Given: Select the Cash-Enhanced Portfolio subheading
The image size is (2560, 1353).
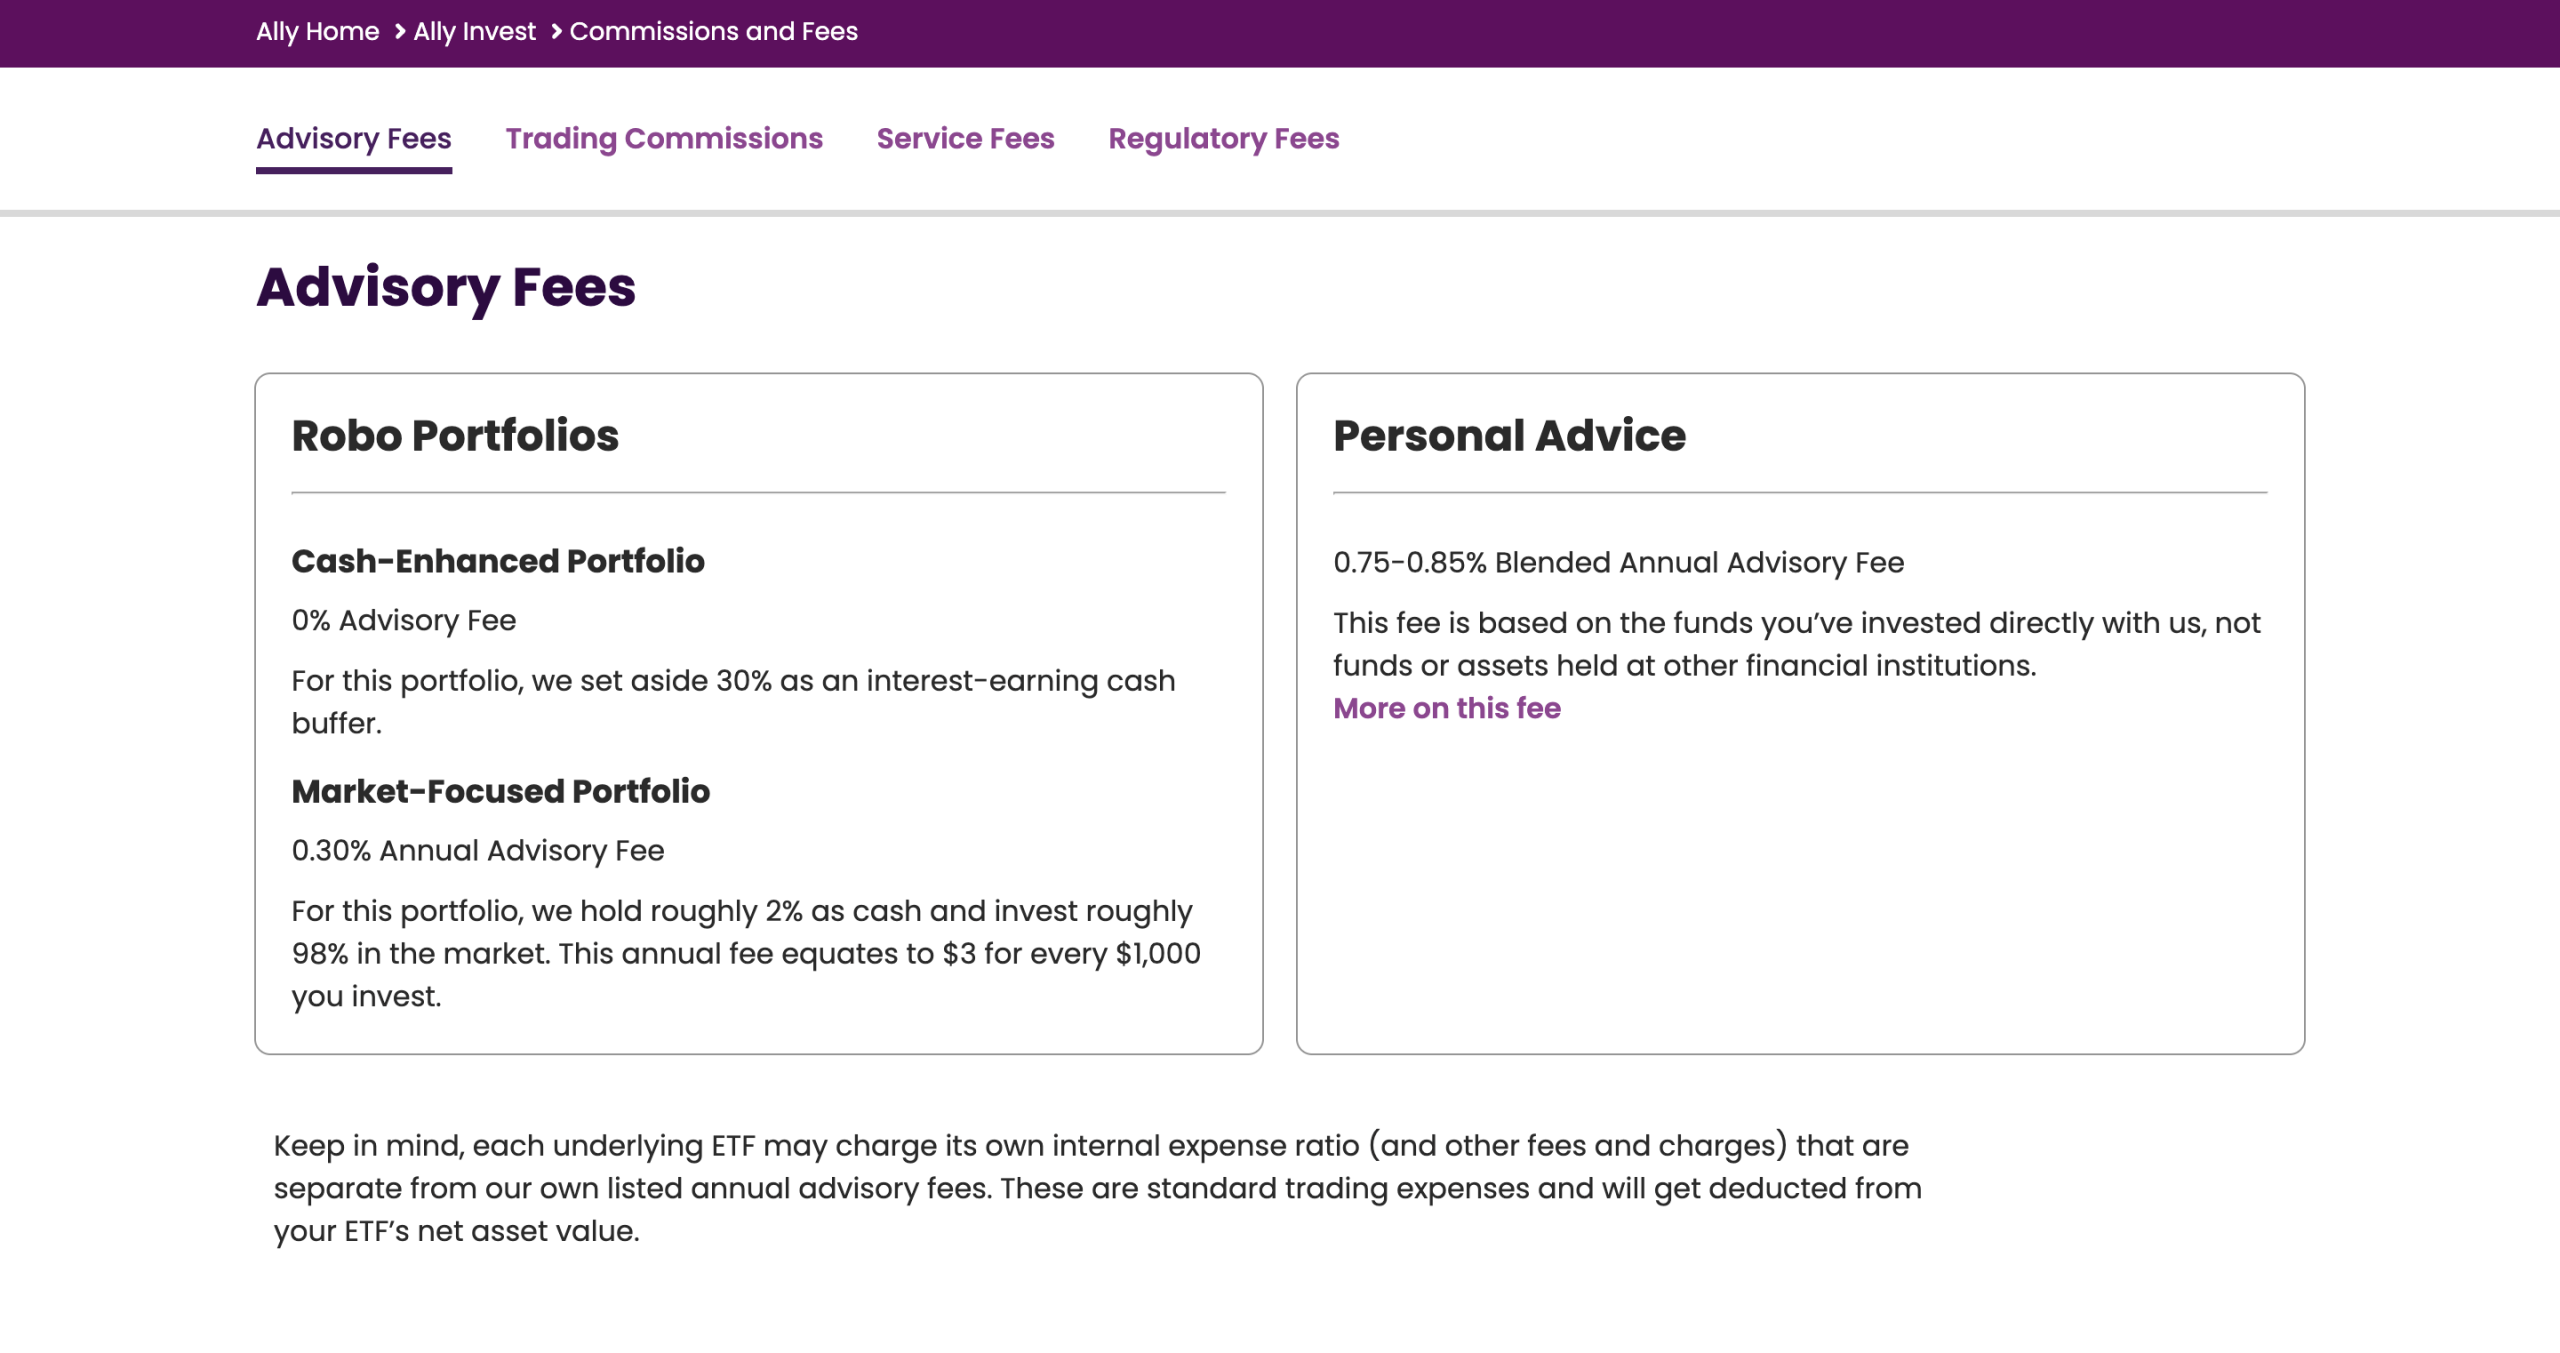Looking at the screenshot, I should pyautogui.click(x=498, y=561).
